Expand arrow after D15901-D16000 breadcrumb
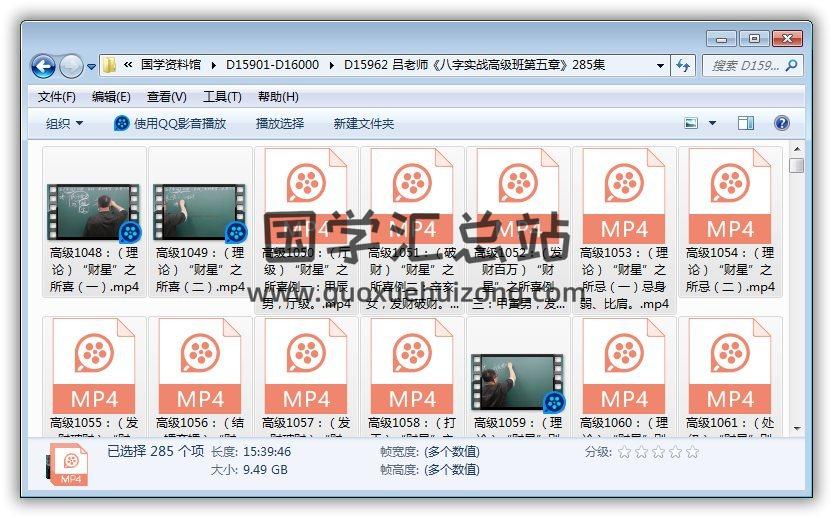 tap(332, 65)
